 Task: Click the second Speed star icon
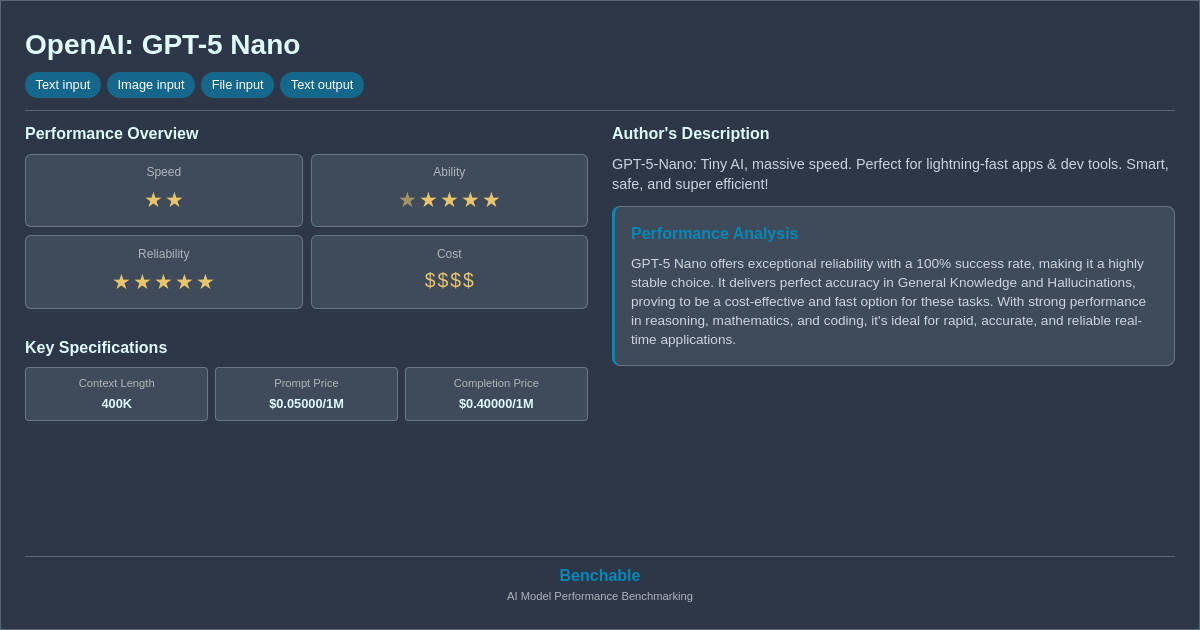tap(175, 199)
